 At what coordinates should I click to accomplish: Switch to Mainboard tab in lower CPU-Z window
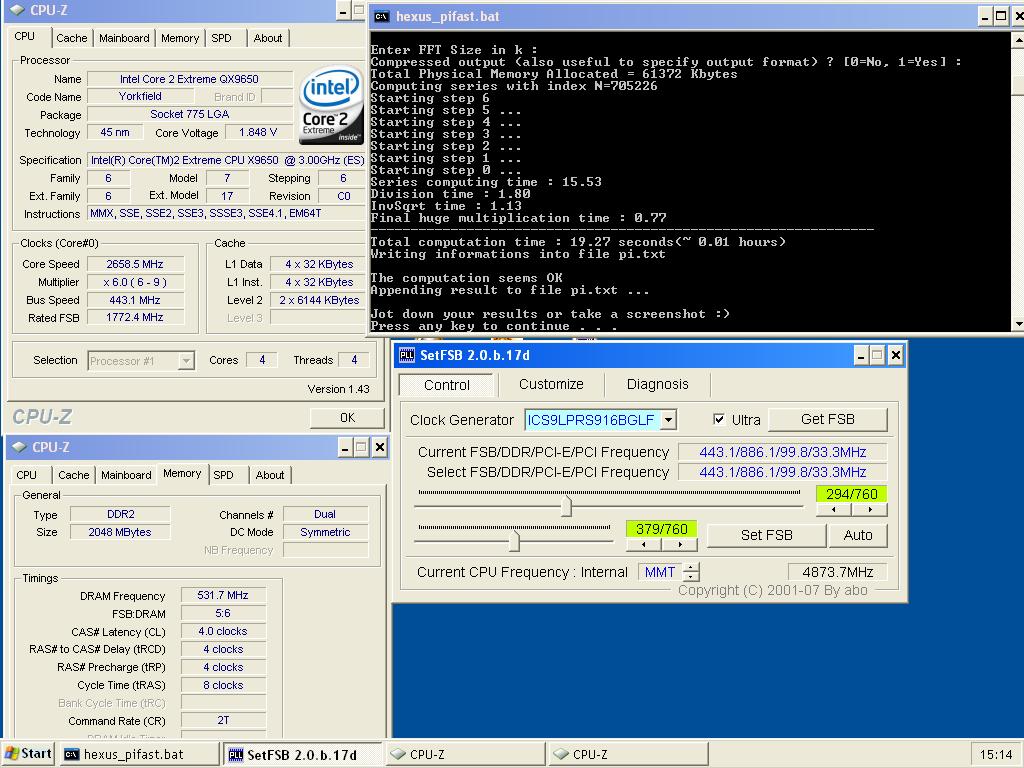pyautogui.click(x=126, y=475)
